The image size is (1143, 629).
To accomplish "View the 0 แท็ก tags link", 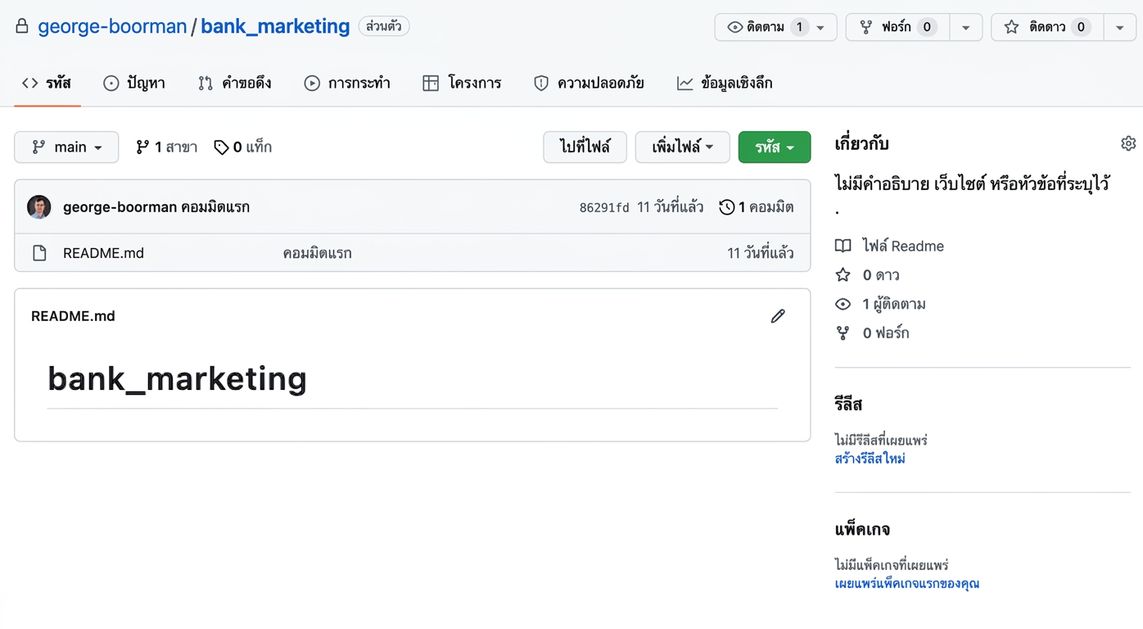I will [x=243, y=147].
